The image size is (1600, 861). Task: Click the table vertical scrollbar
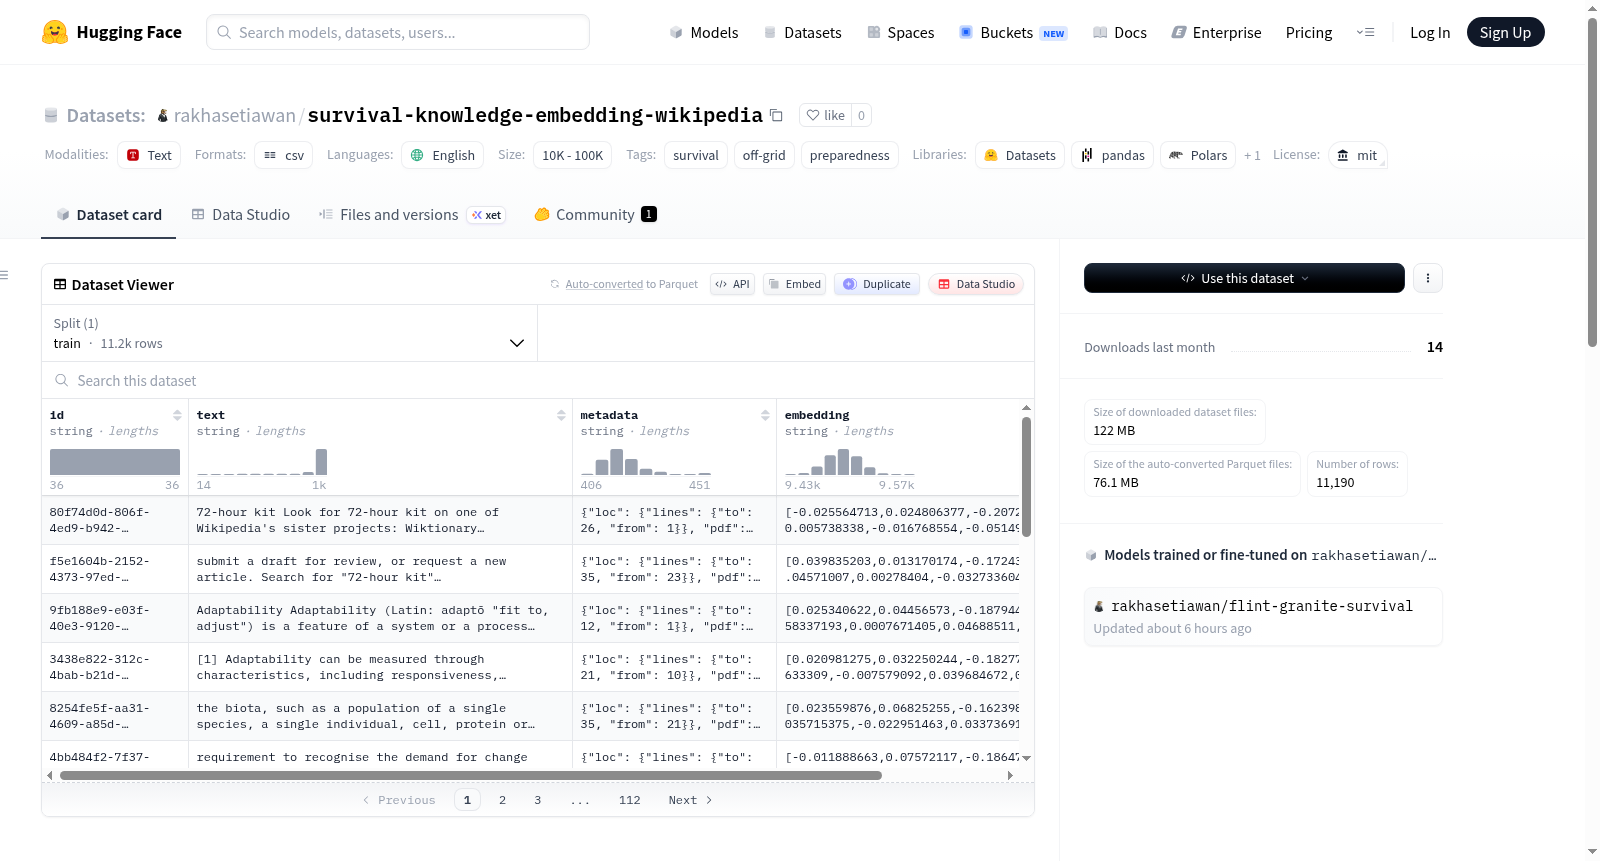pyautogui.click(x=1026, y=477)
